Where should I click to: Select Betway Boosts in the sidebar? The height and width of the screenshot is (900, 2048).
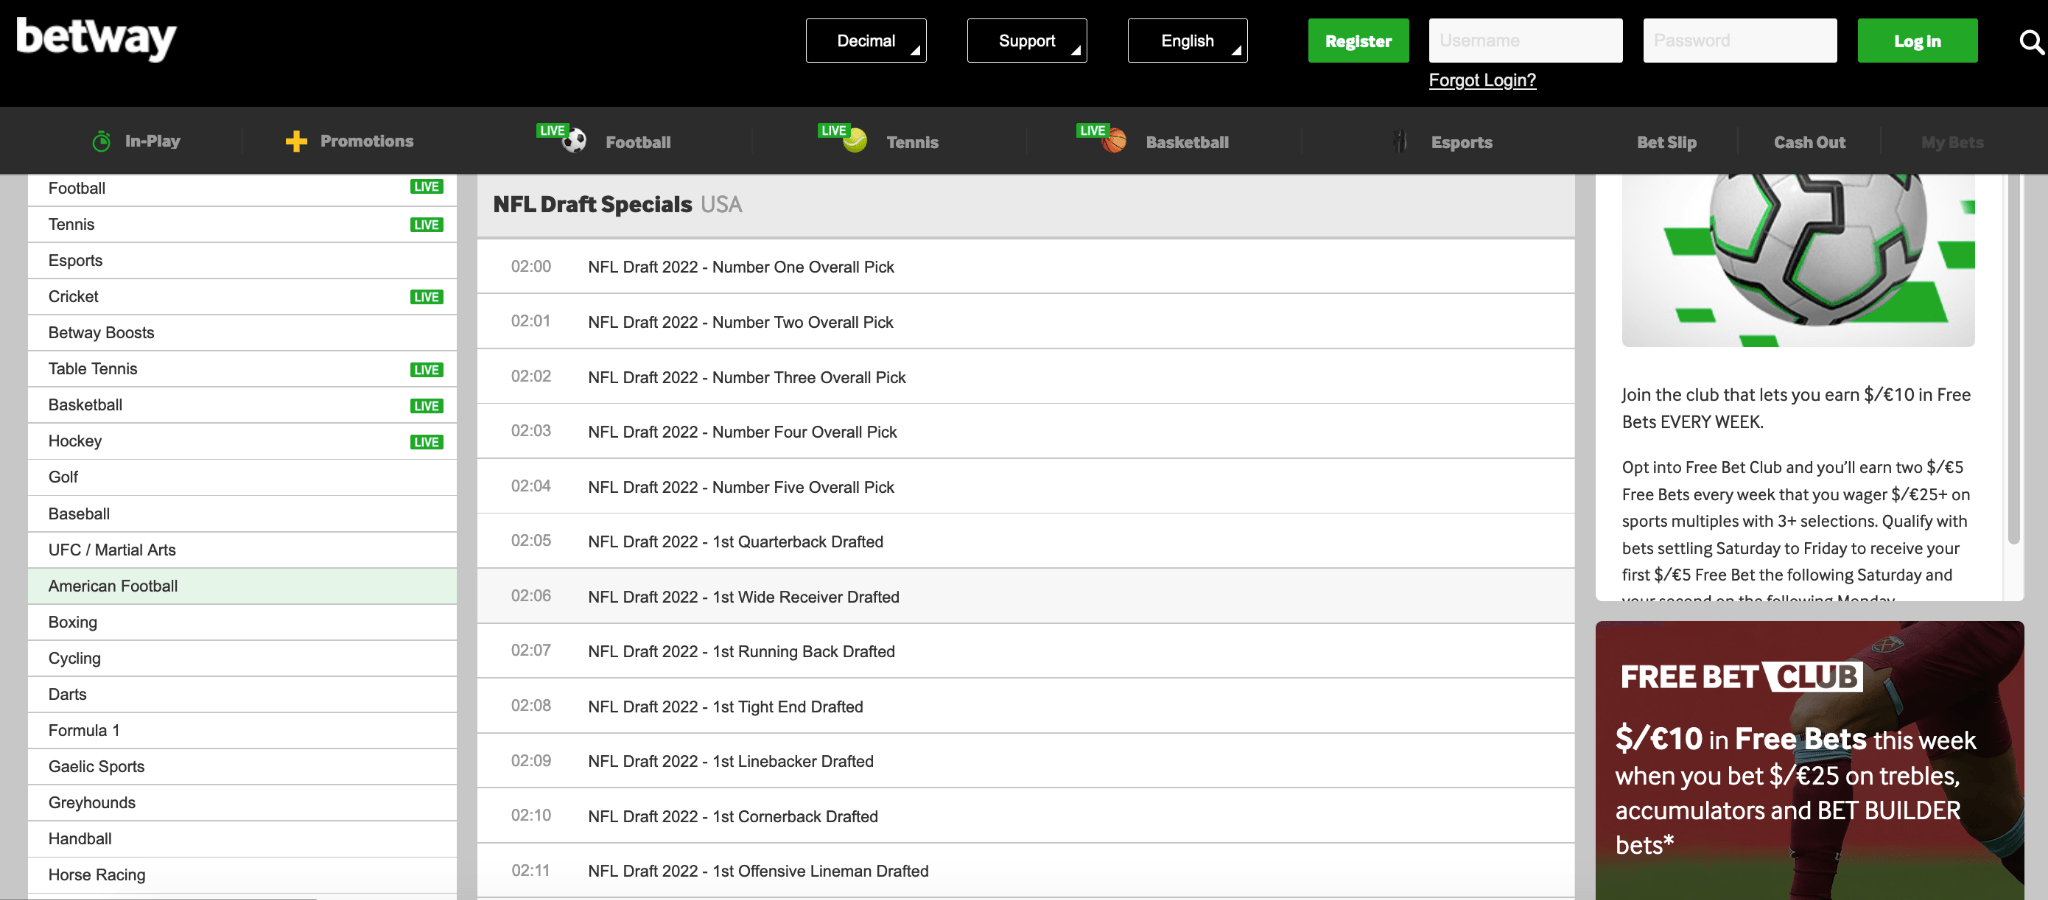[x=242, y=333]
